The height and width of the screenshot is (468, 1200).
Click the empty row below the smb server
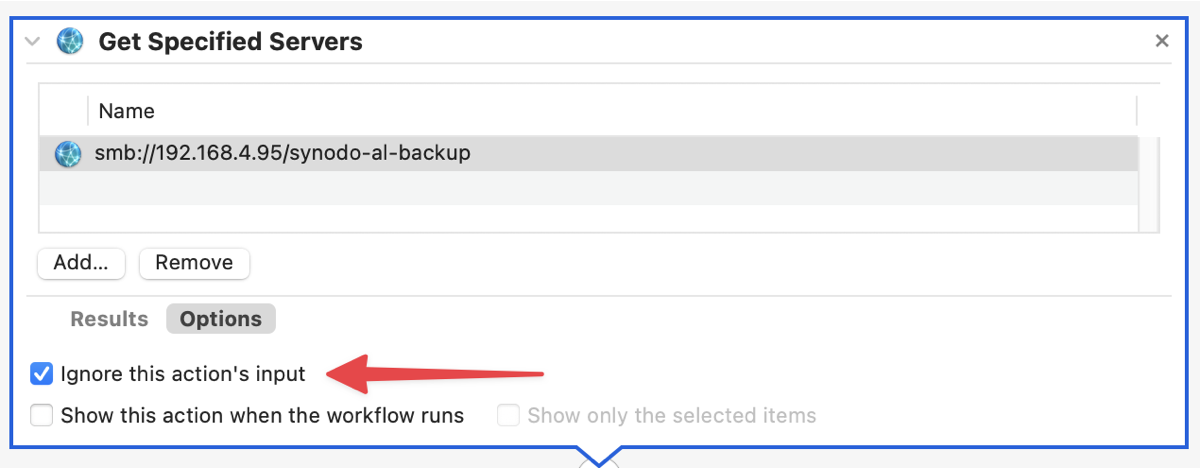[588, 188]
